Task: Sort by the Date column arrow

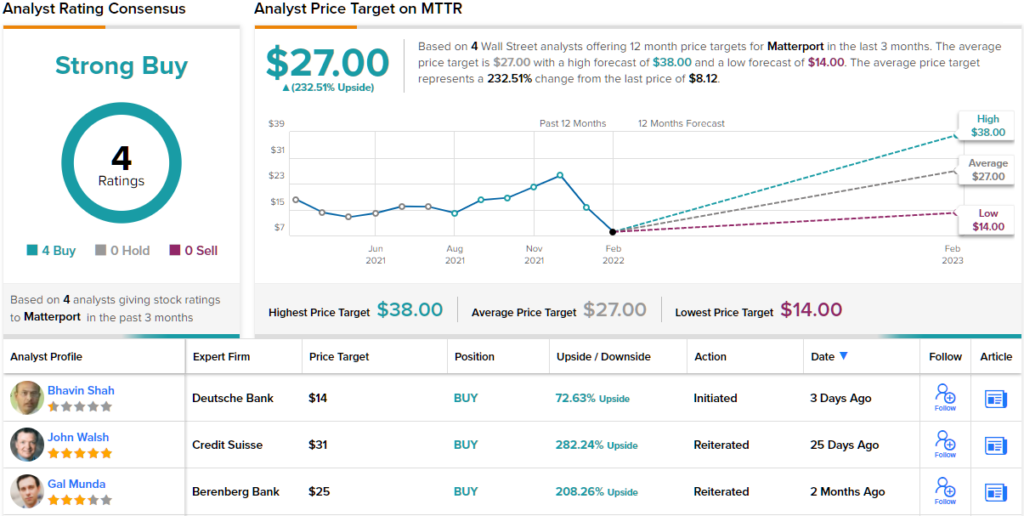Action: tap(843, 356)
